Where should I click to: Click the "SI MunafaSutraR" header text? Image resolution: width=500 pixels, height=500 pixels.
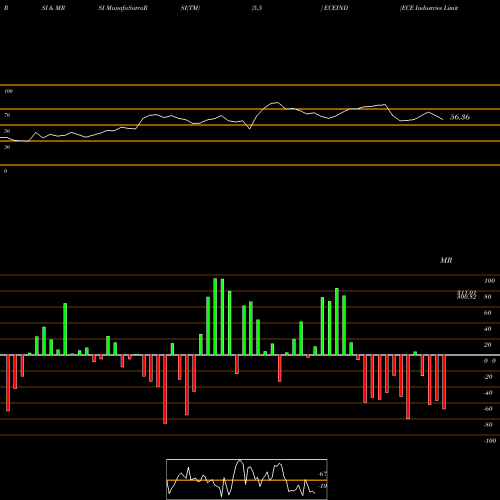(x=123, y=8)
